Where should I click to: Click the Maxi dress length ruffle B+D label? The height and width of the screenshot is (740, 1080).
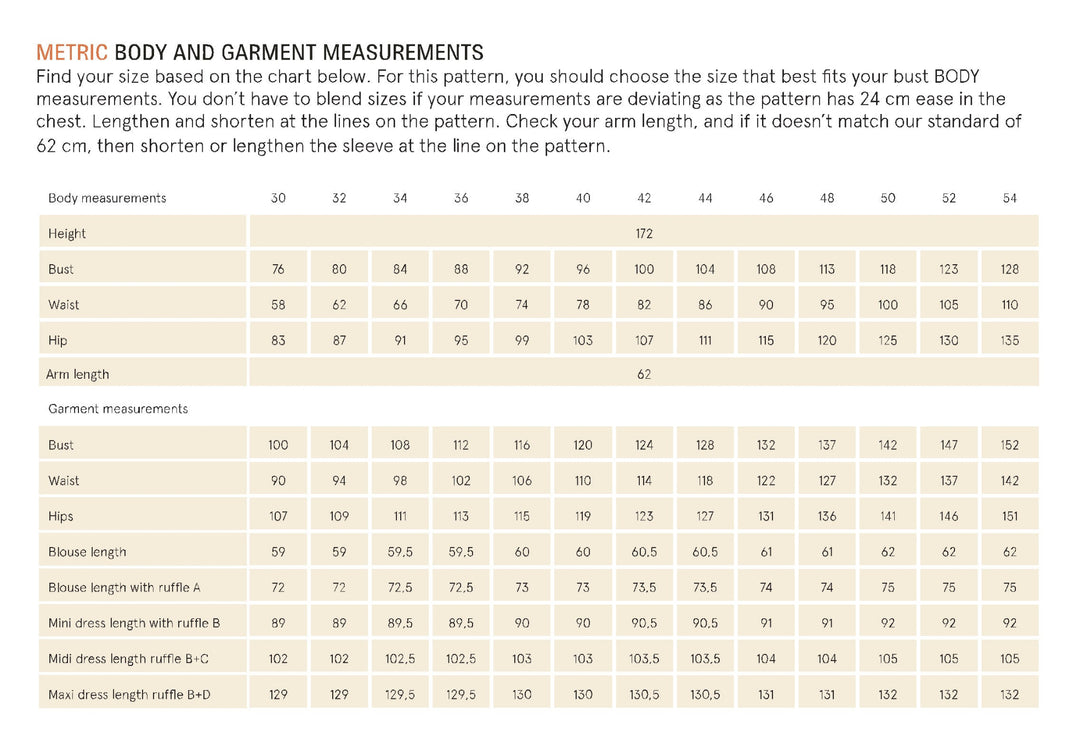130,695
